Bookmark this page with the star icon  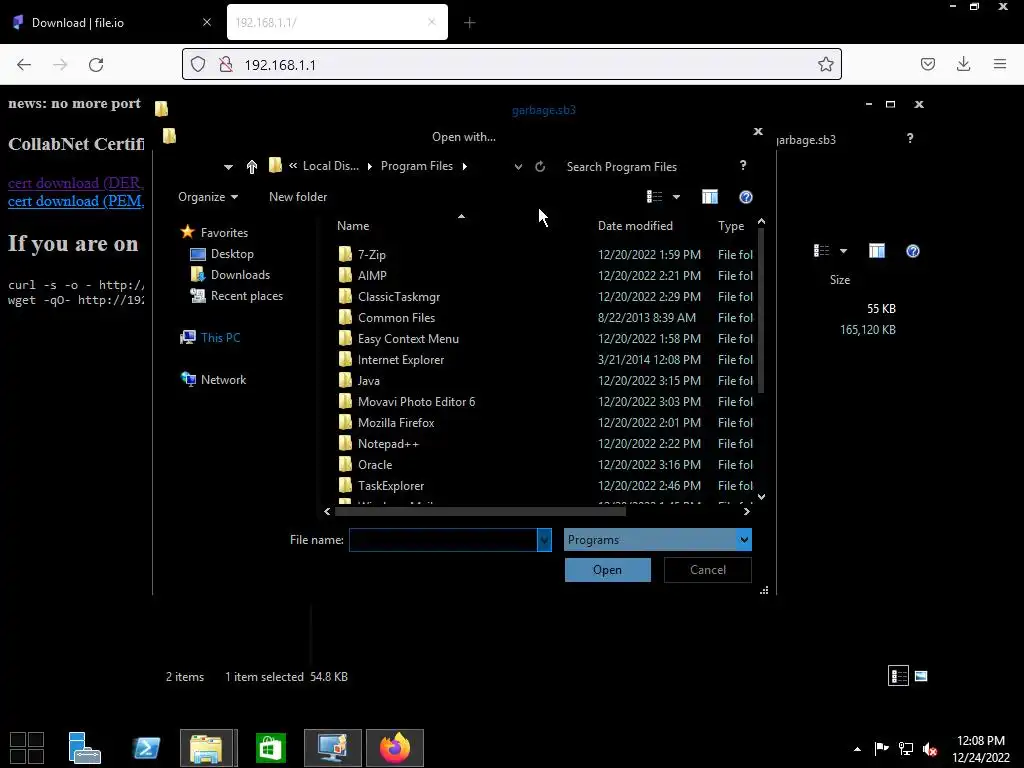825,64
